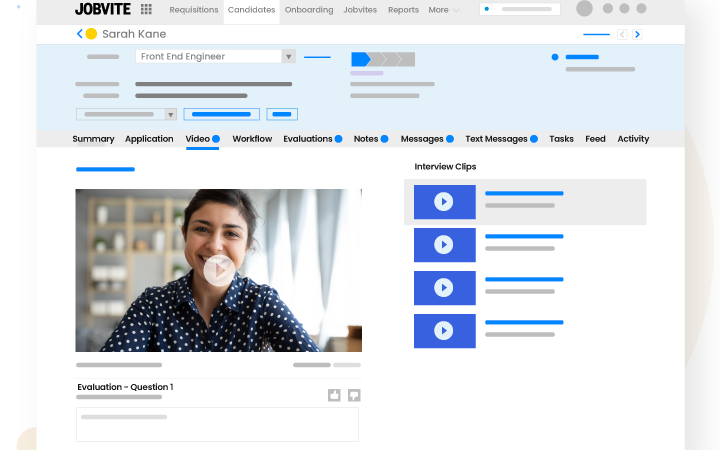720x450 pixels.
Task: Open the Front End Engineer dropdown
Action: (x=215, y=56)
